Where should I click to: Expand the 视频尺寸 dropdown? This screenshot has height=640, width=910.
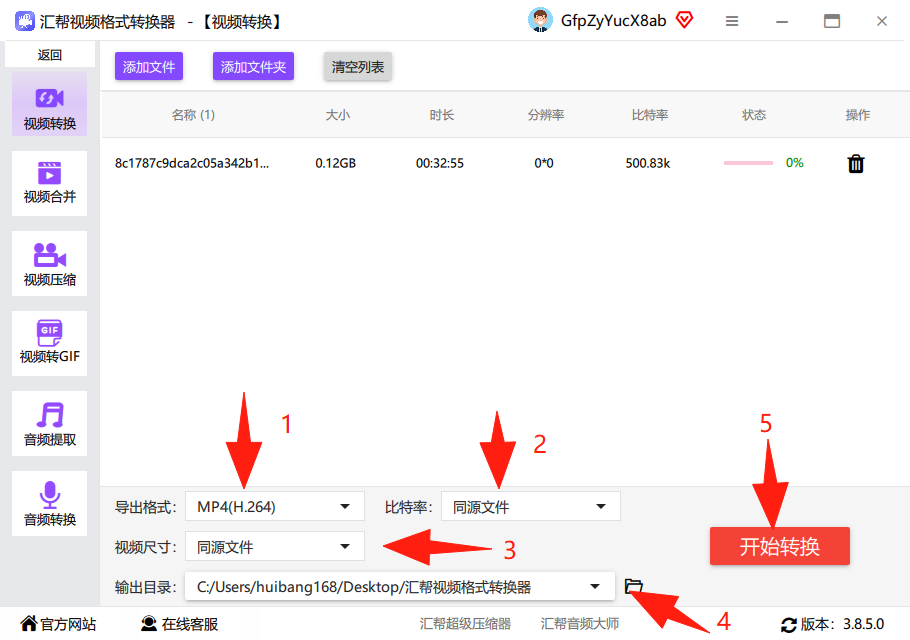[x=275, y=547]
